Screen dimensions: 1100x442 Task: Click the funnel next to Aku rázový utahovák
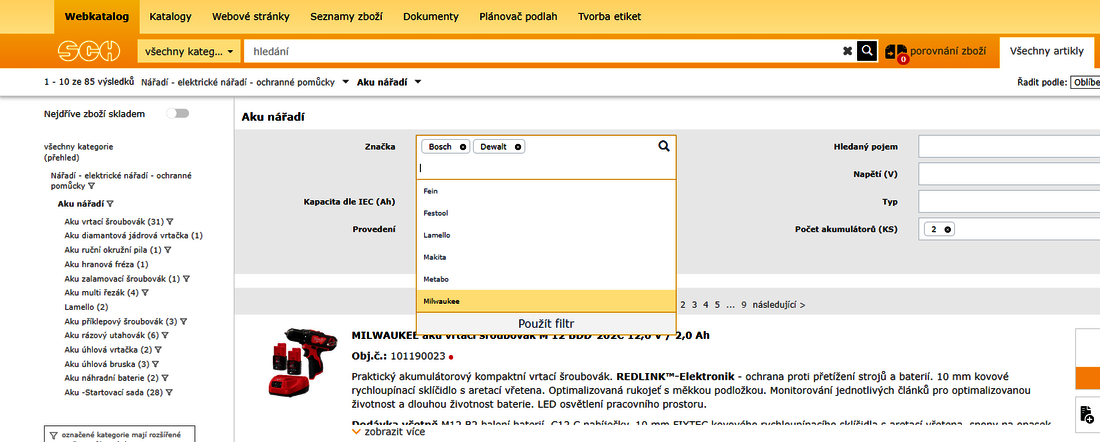coord(165,335)
